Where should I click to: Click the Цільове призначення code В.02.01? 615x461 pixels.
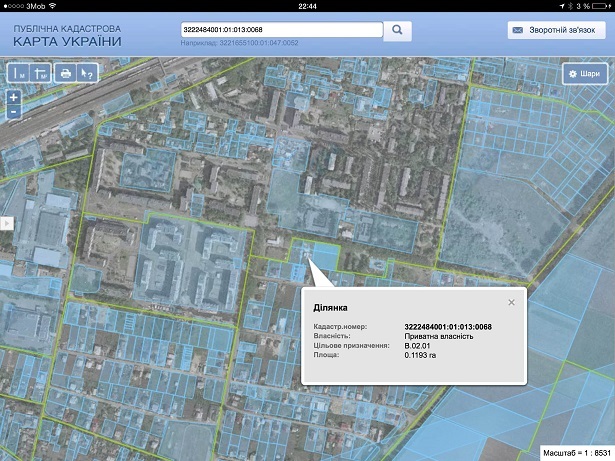click(420, 345)
